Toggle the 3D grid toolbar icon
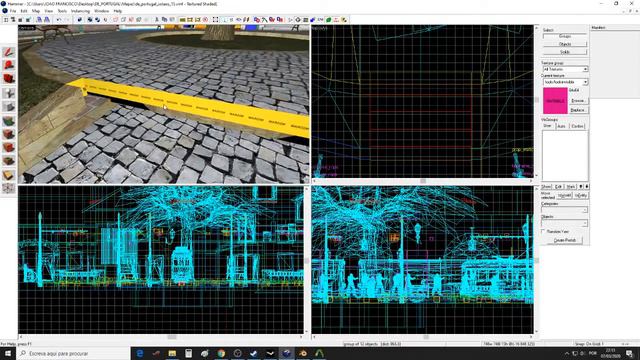 click(x=13, y=19)
